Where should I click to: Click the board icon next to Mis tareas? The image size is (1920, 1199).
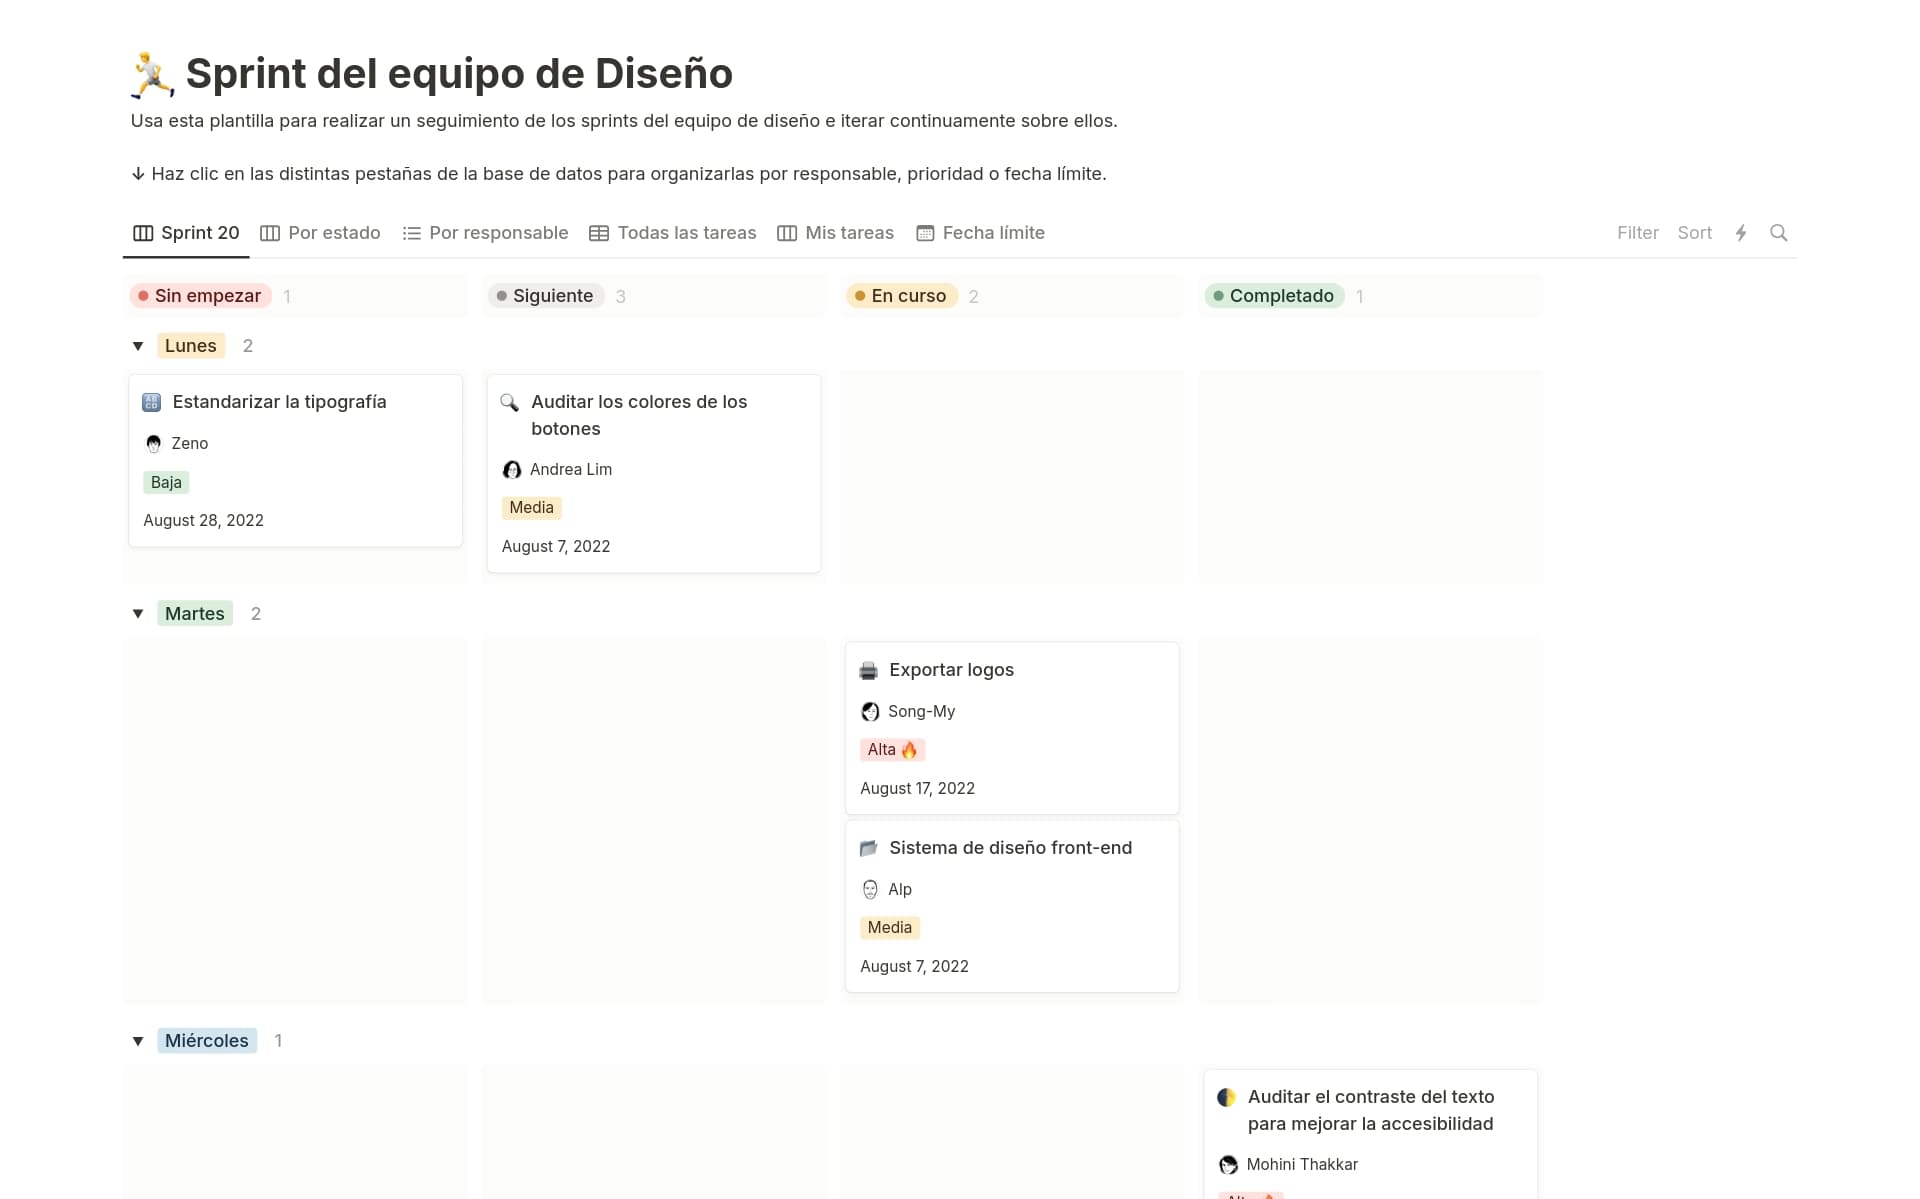coord(786,232)
